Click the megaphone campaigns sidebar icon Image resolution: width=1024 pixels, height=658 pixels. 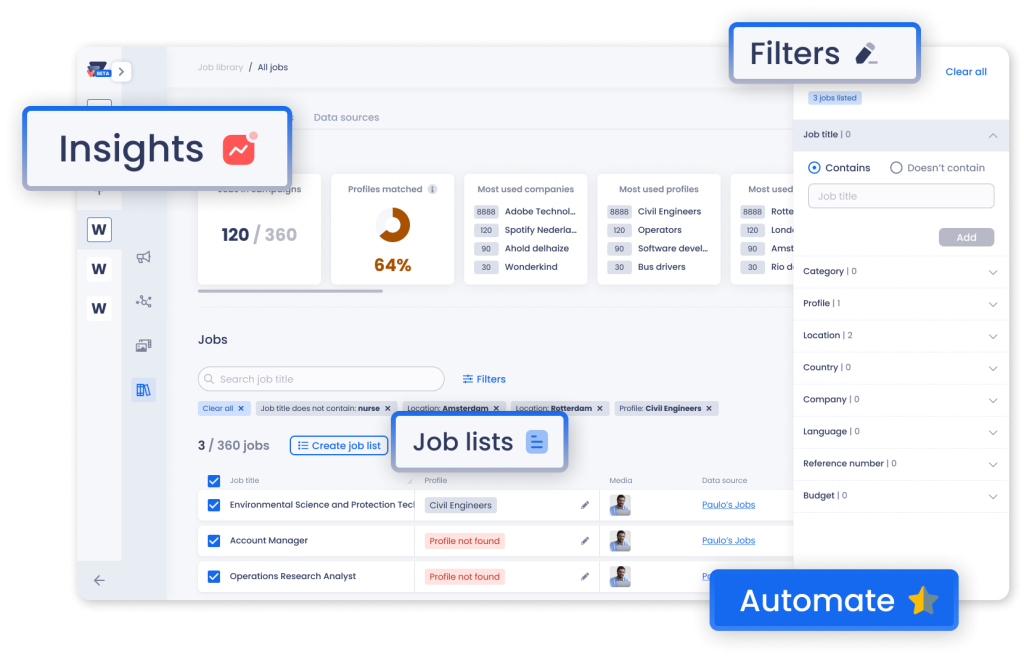143,257
